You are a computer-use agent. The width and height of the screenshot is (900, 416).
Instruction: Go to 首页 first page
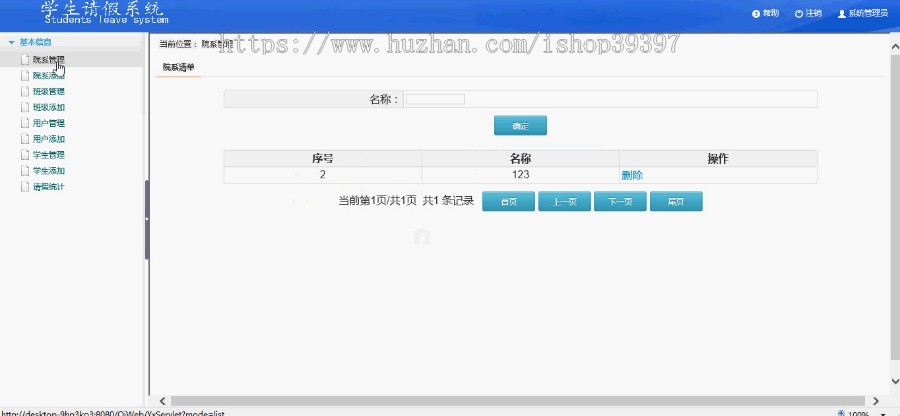click(509, 201)
